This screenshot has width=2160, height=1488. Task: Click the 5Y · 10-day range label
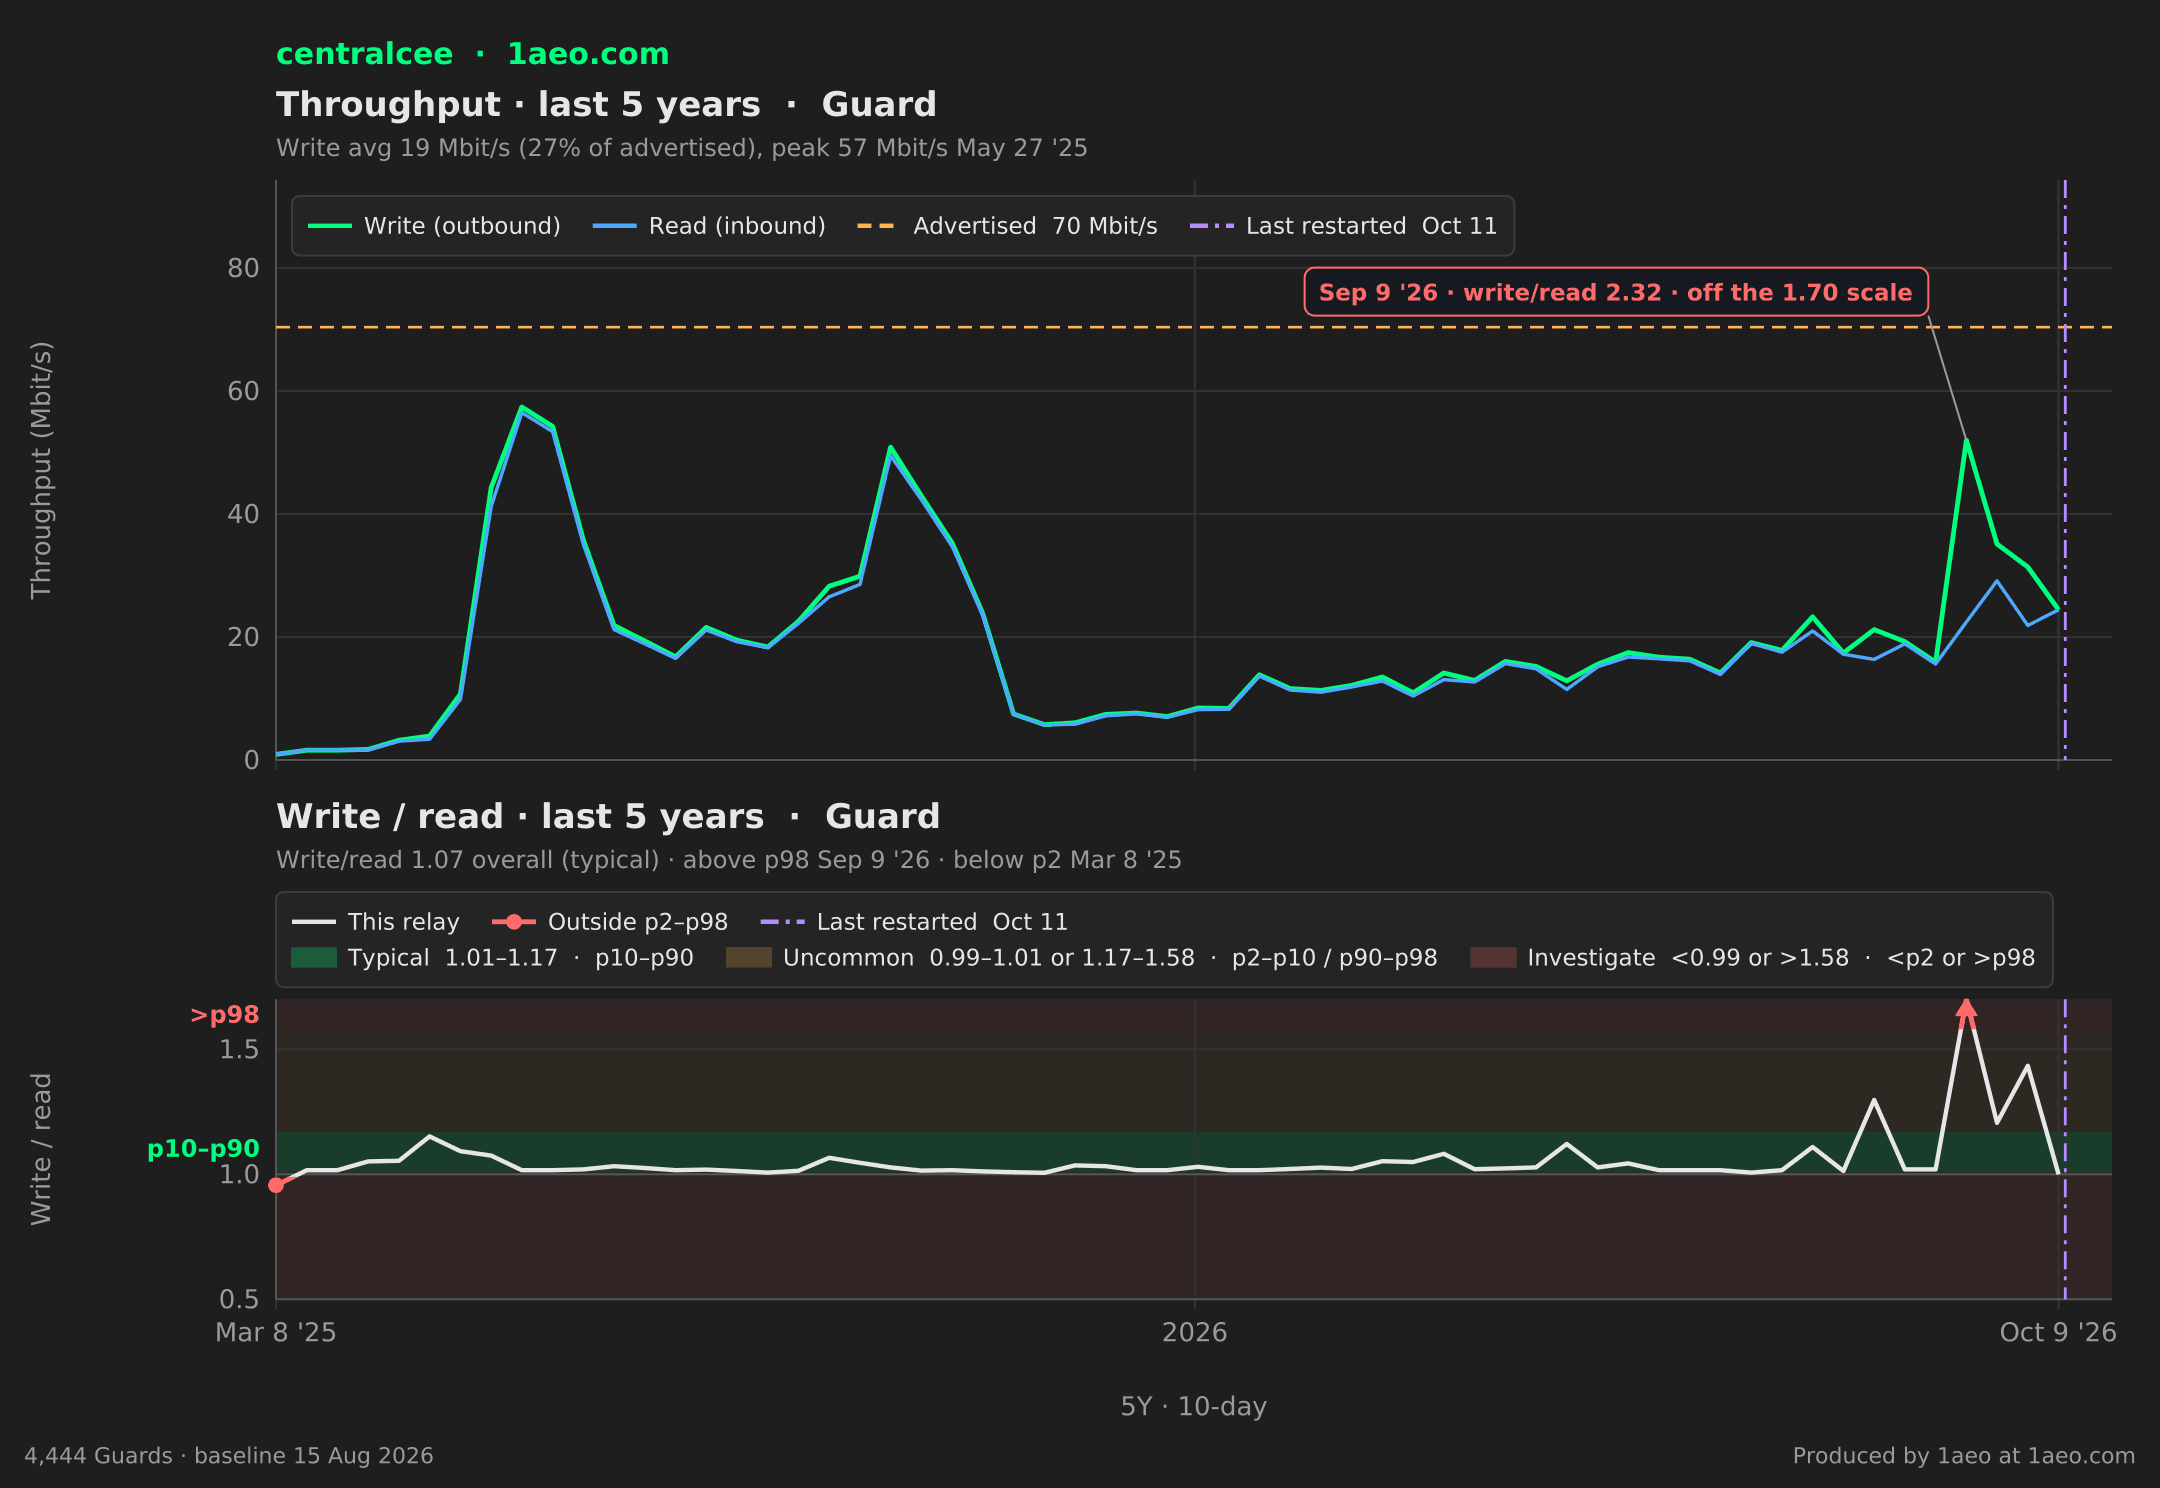[1194, 1407]
